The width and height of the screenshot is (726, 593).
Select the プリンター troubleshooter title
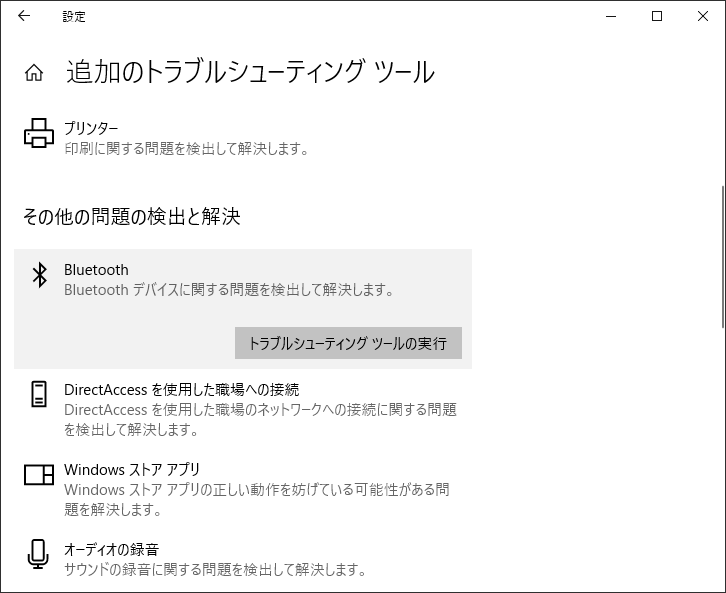91,128
